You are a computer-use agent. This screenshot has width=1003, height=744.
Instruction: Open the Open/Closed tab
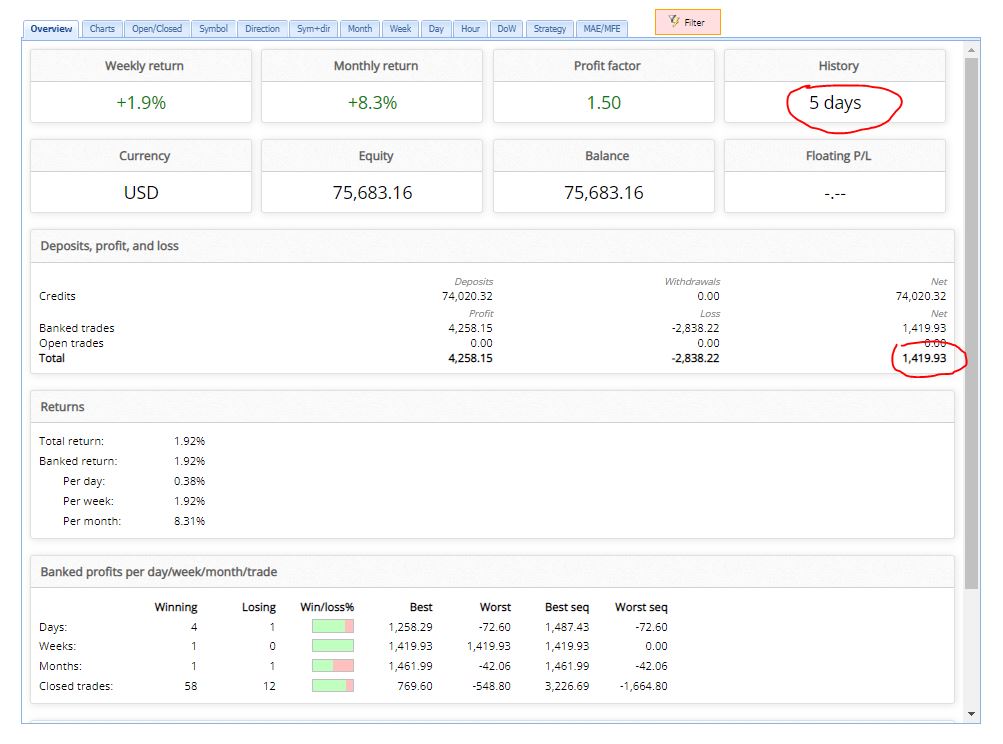157,29
